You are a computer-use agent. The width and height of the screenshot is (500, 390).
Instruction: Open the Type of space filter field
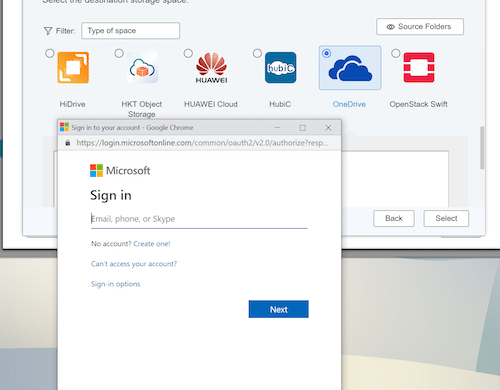(x=131, y=31)
